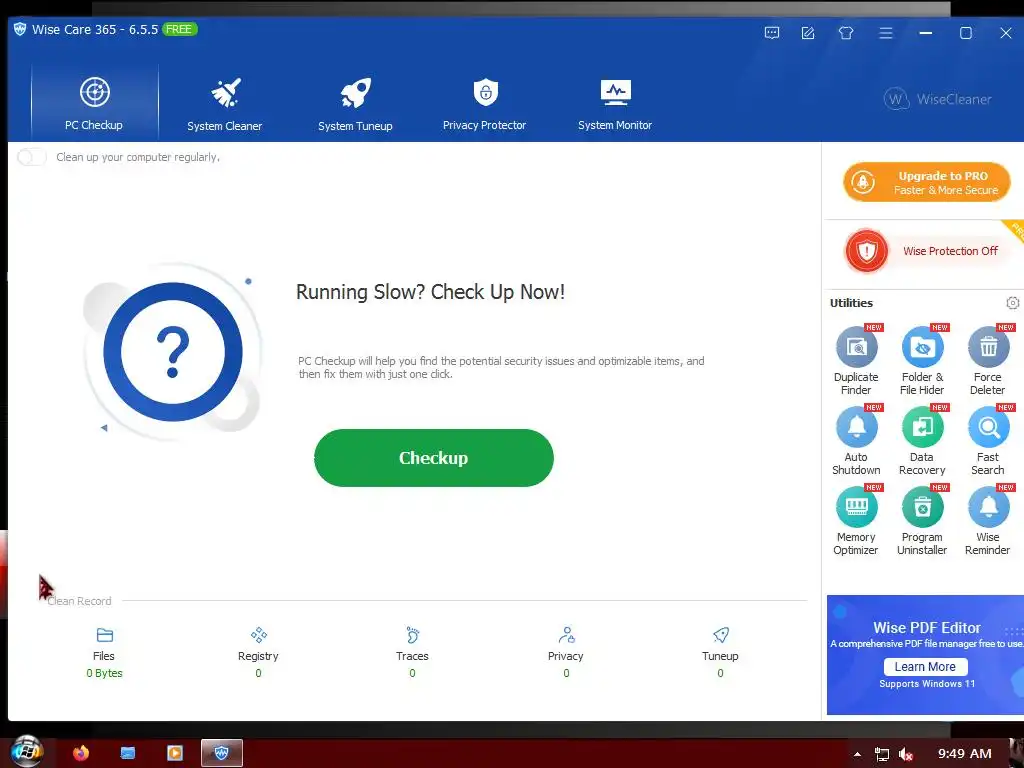Screen dimensions: 1024x768
Task: Open the media player taskbar icon
Action: coord(174,753)
